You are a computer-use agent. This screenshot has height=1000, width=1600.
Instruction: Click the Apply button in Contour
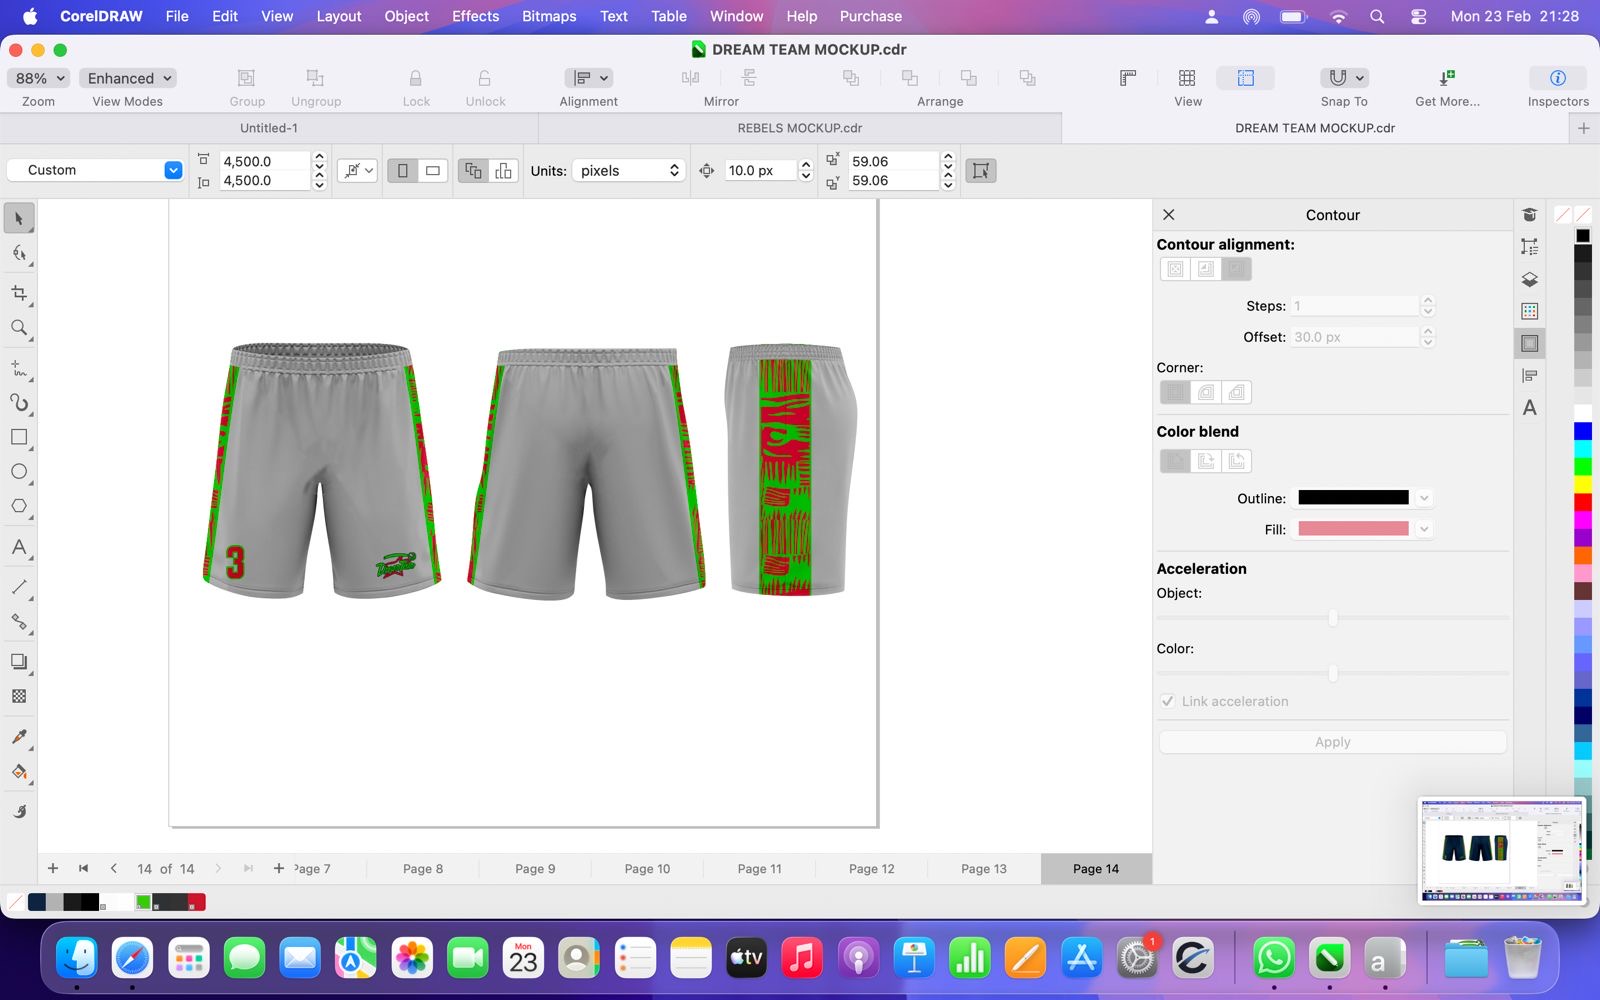click(1332, 742)
